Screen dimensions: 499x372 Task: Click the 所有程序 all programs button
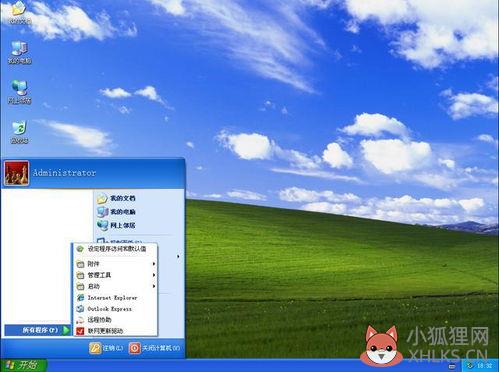(38, 330)
